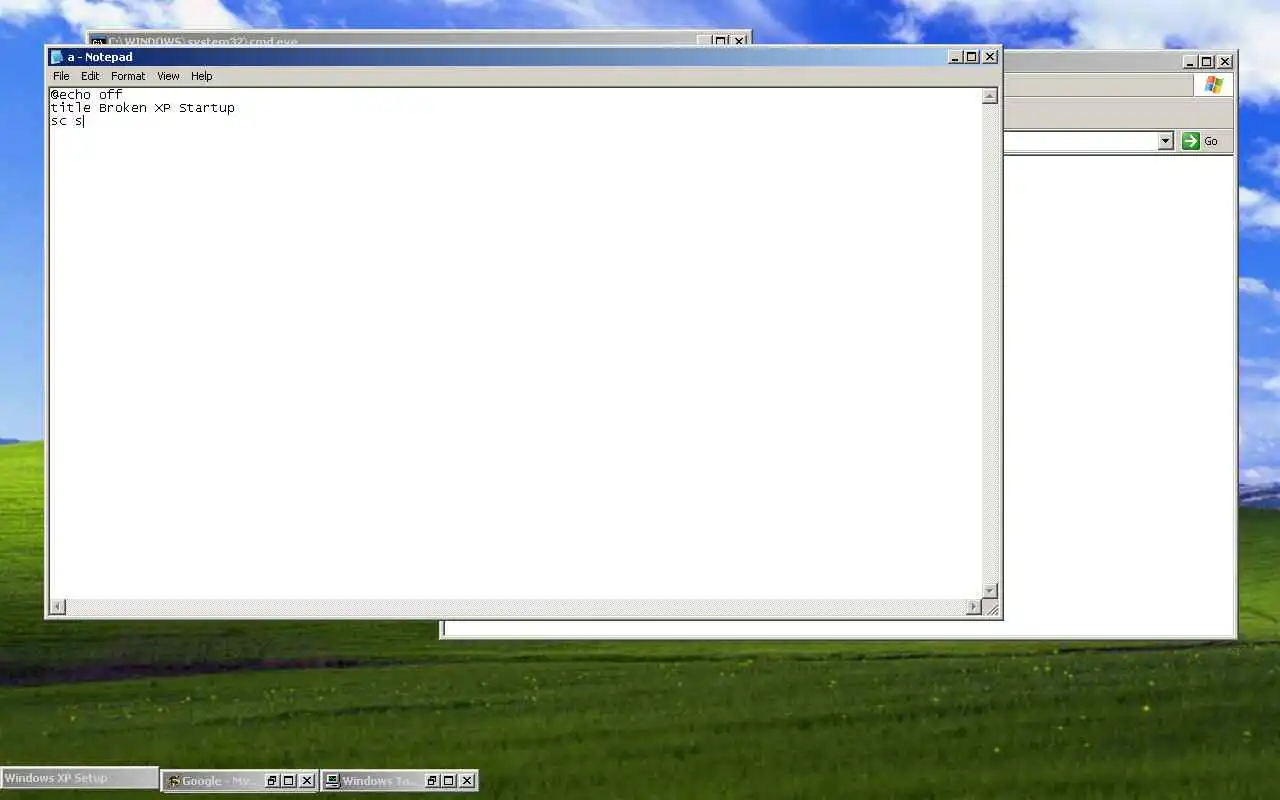Screen dimensions: 1280x800
Task: Open the File menu in Notepad
Action: pyautogui.click(x=61, y=76)
